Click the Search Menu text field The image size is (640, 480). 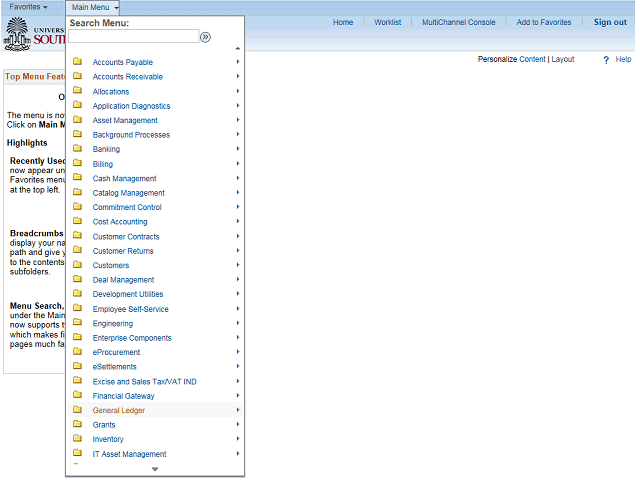[x=134, y=36]
